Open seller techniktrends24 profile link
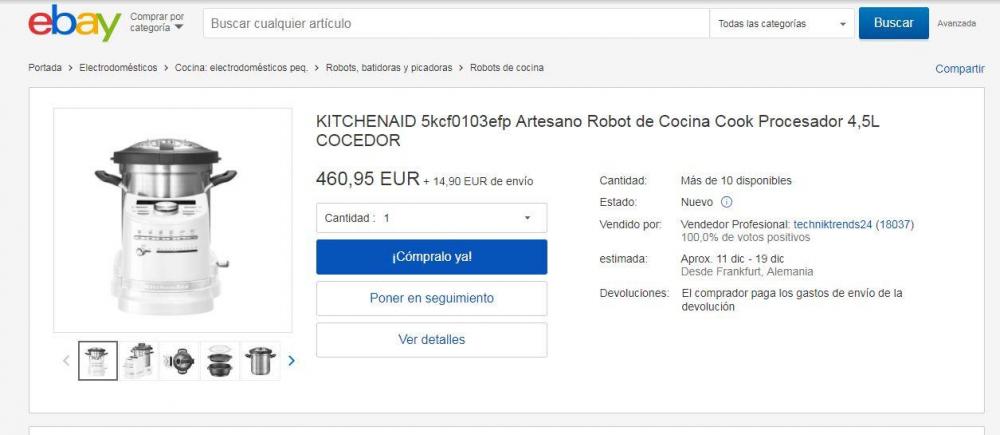 [x=832, y=225]
